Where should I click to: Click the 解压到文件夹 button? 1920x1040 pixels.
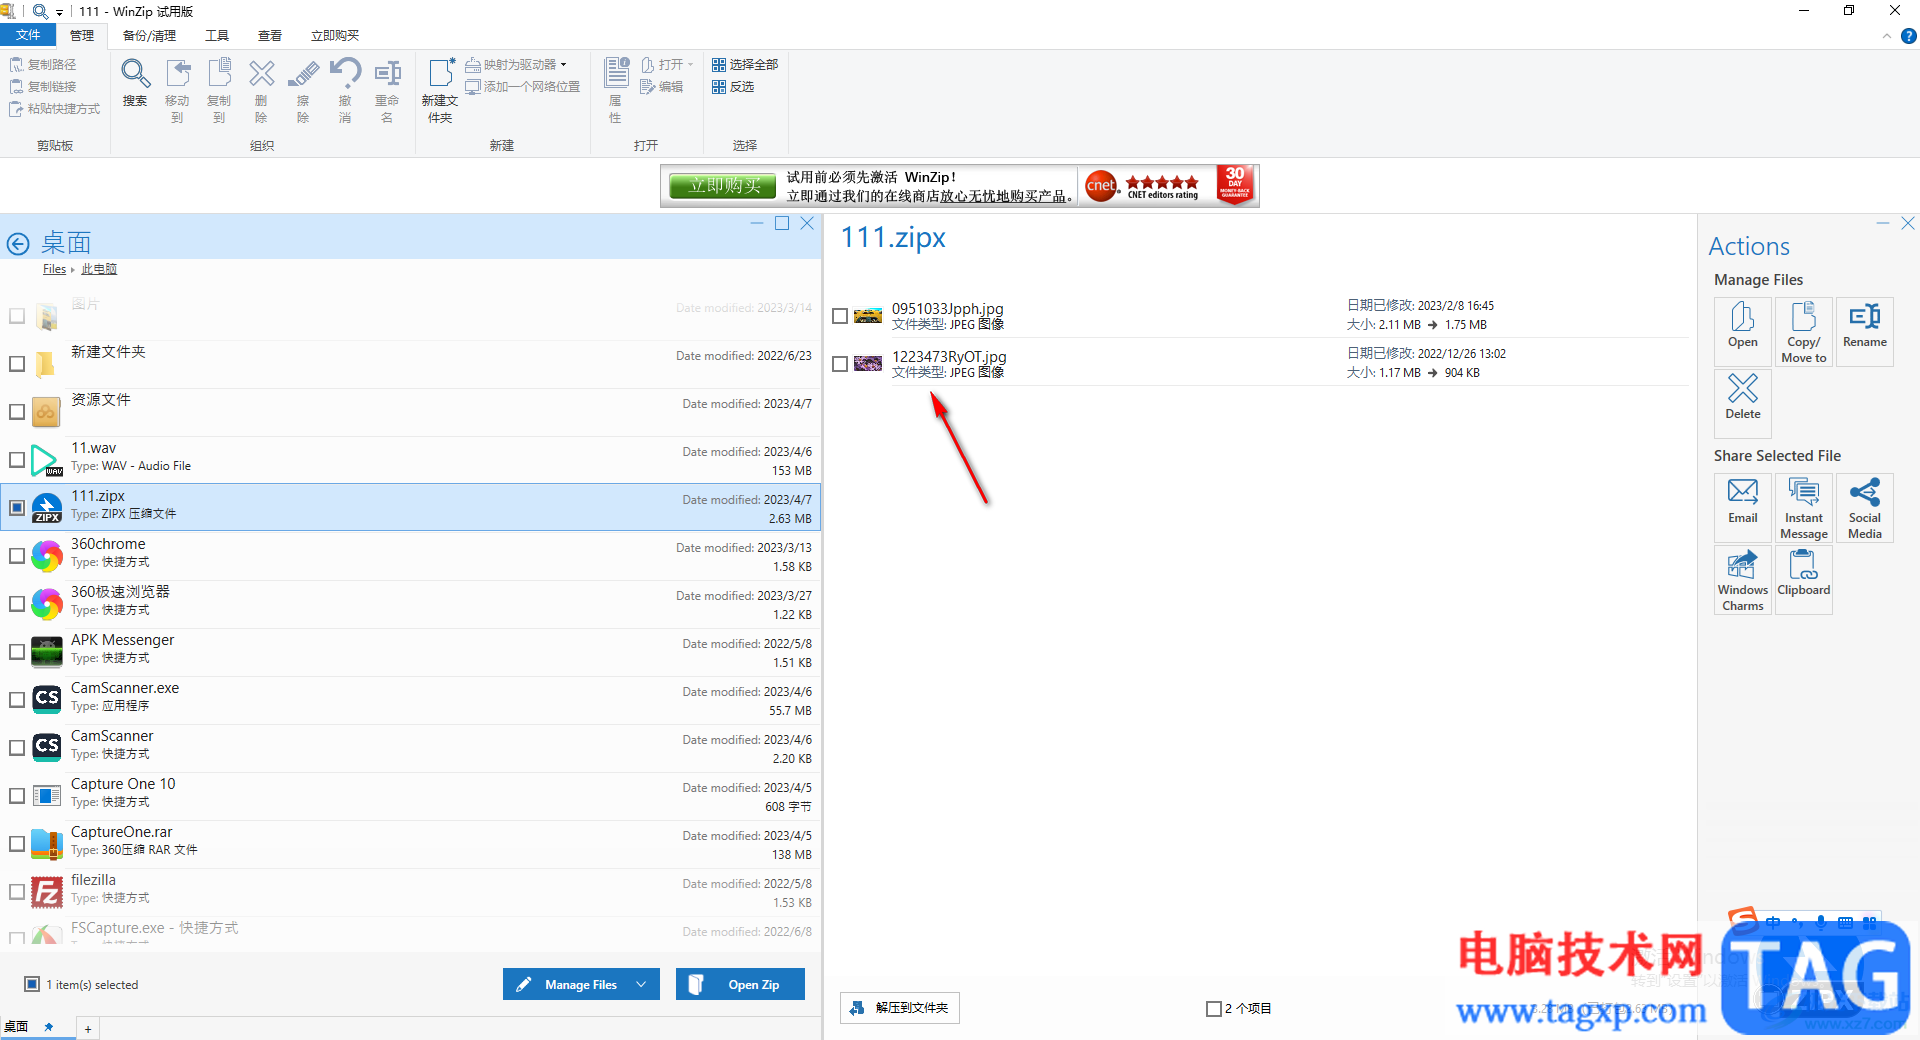coord(900,1008)
